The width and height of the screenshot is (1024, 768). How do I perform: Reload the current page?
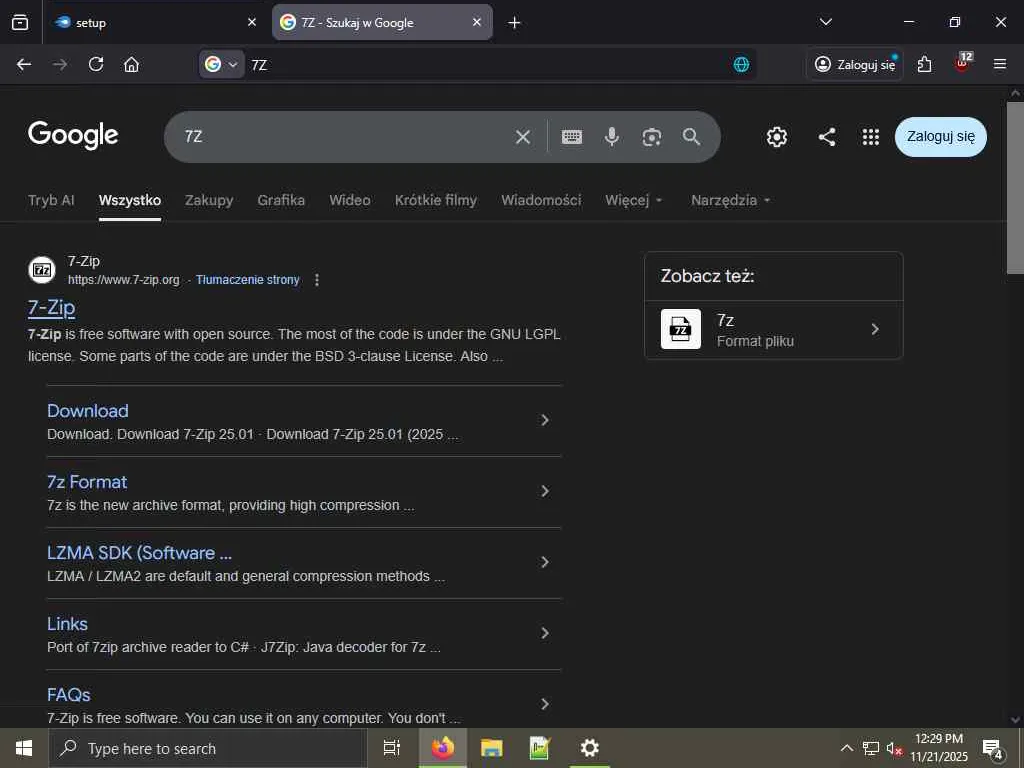pyautogui.click(x=96, y=64)
